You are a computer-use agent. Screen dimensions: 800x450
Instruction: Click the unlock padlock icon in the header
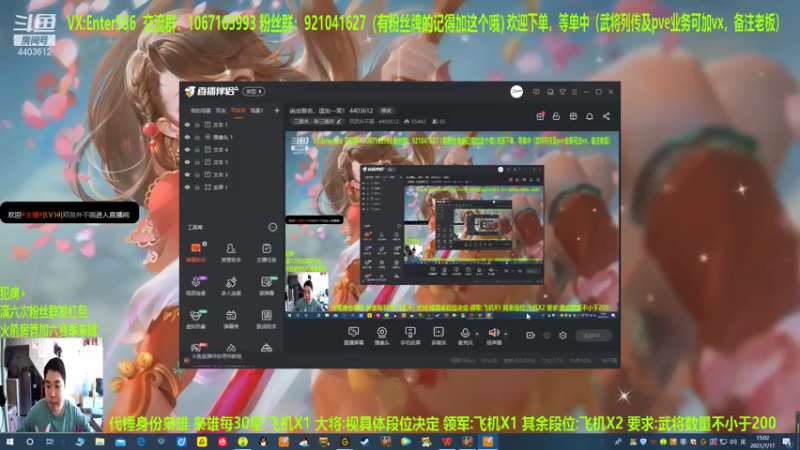(x=556, y=116)
